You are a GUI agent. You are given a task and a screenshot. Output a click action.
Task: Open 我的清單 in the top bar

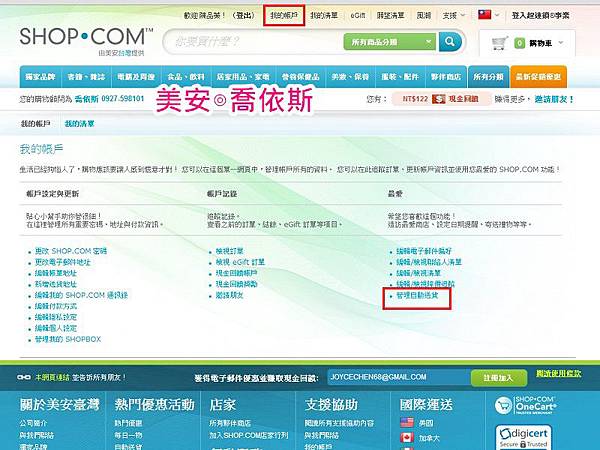pos(324,15)
